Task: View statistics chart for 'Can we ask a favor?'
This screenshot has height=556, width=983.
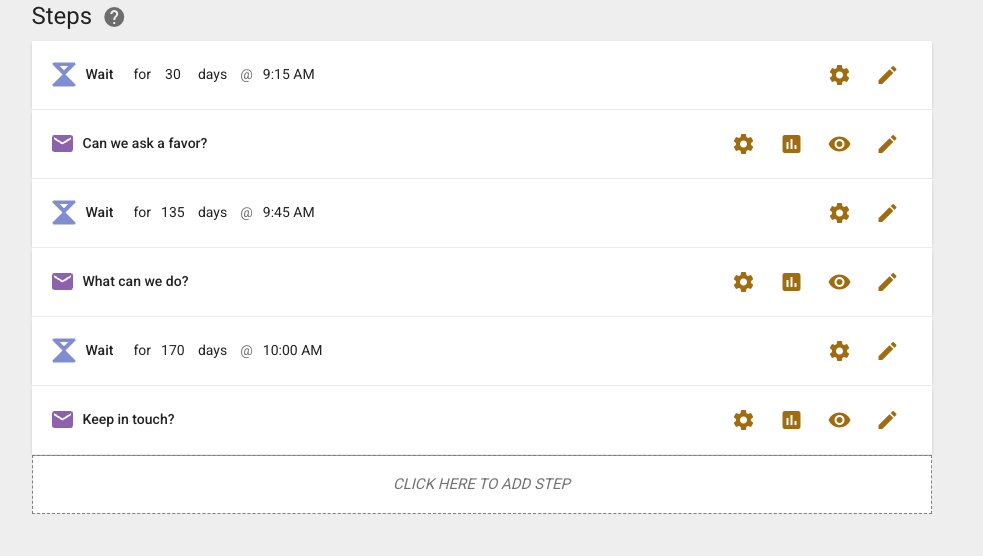Action: coord(791,144)
